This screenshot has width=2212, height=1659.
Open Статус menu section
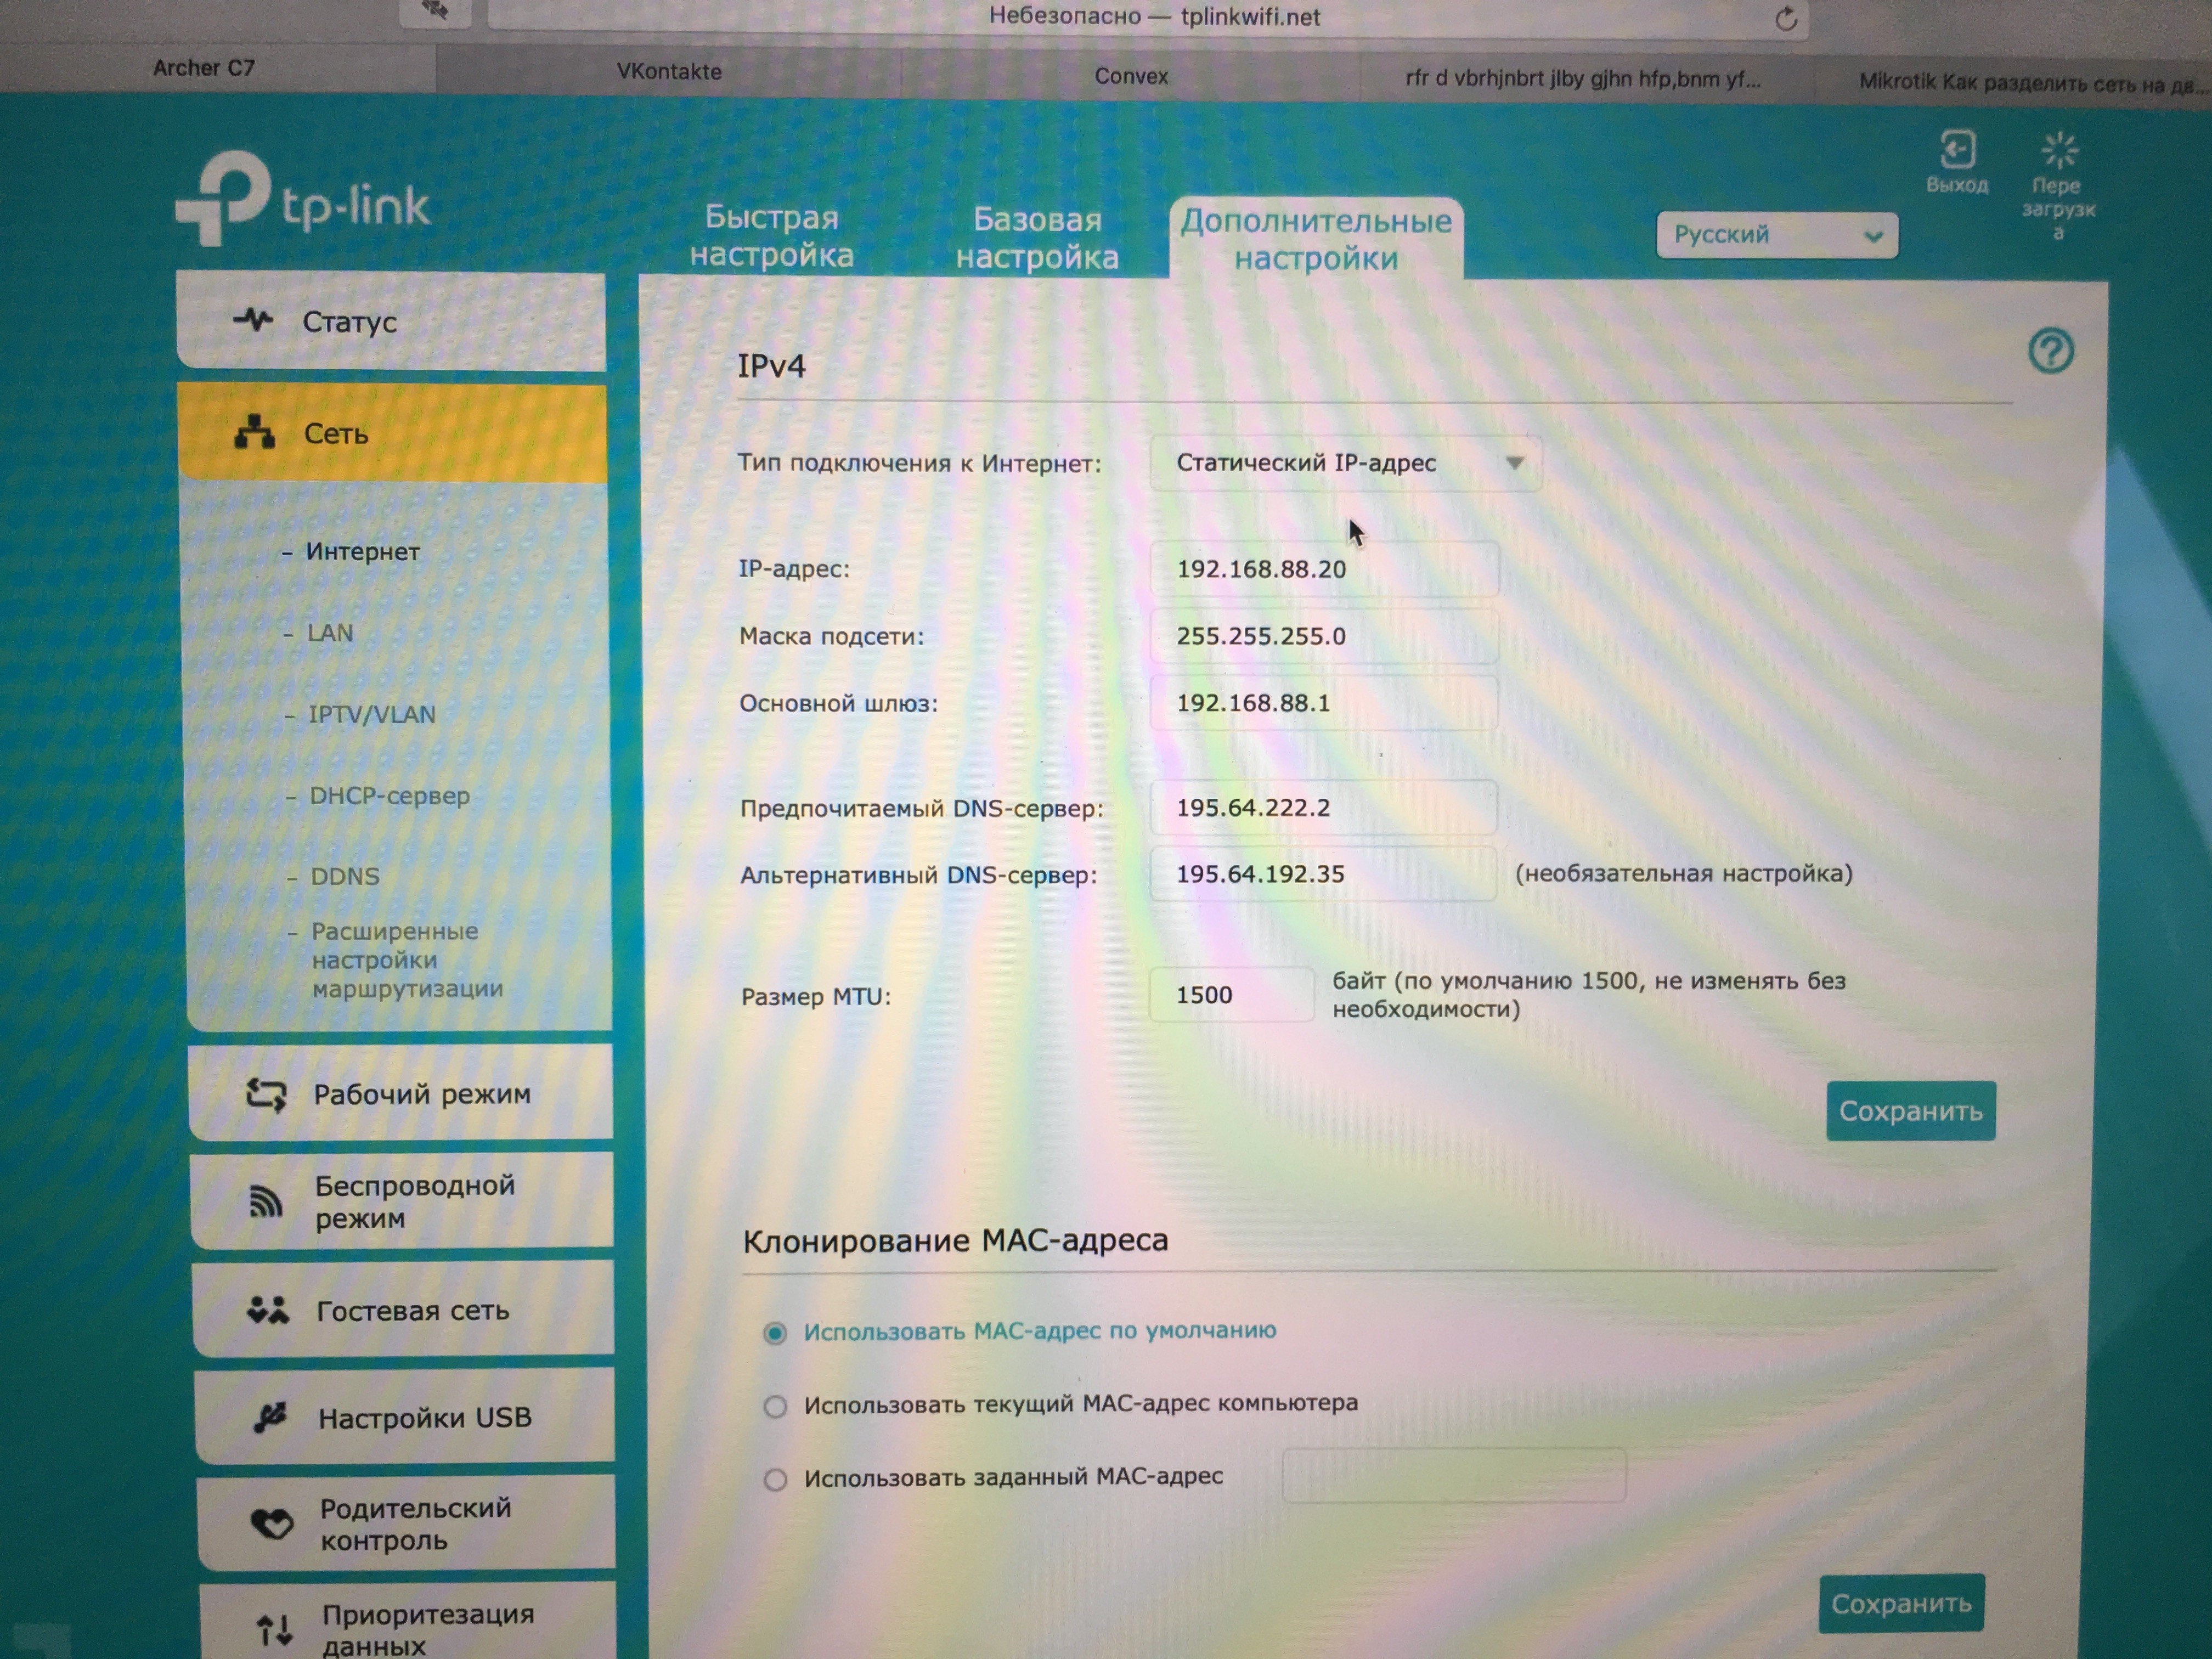click(x=391, y=321)
